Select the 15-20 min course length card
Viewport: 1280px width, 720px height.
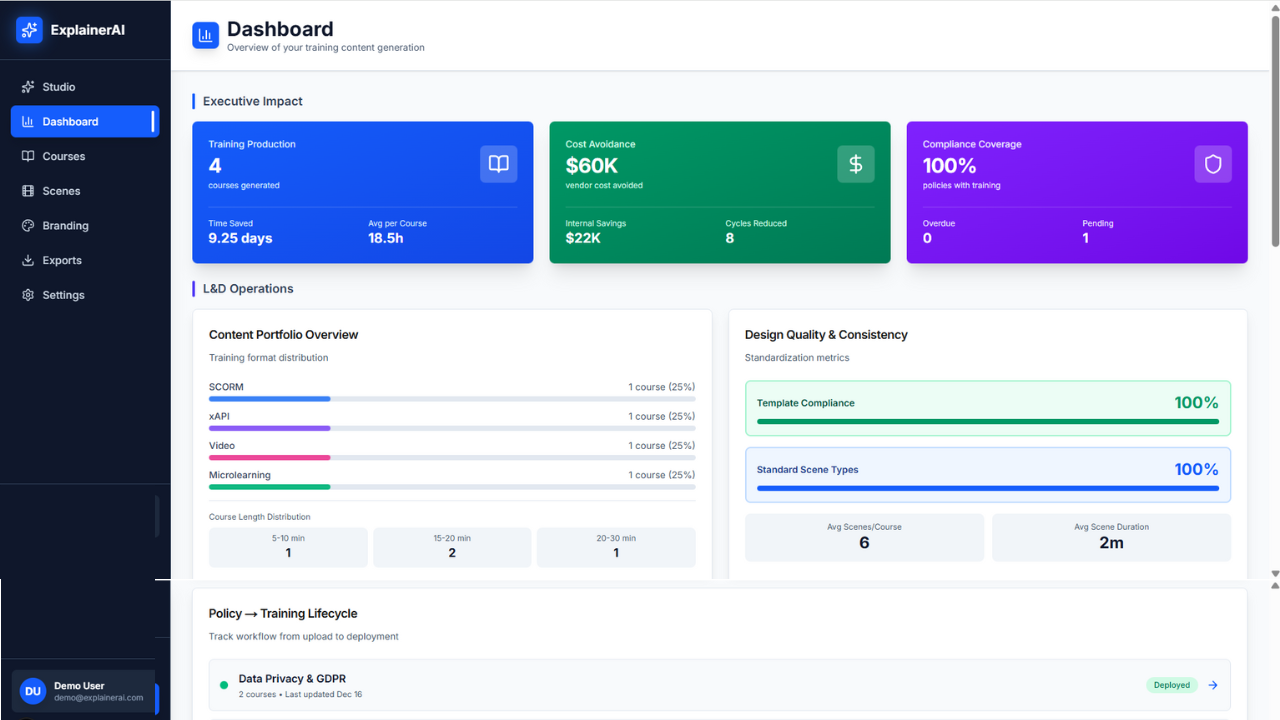[452, 547]
